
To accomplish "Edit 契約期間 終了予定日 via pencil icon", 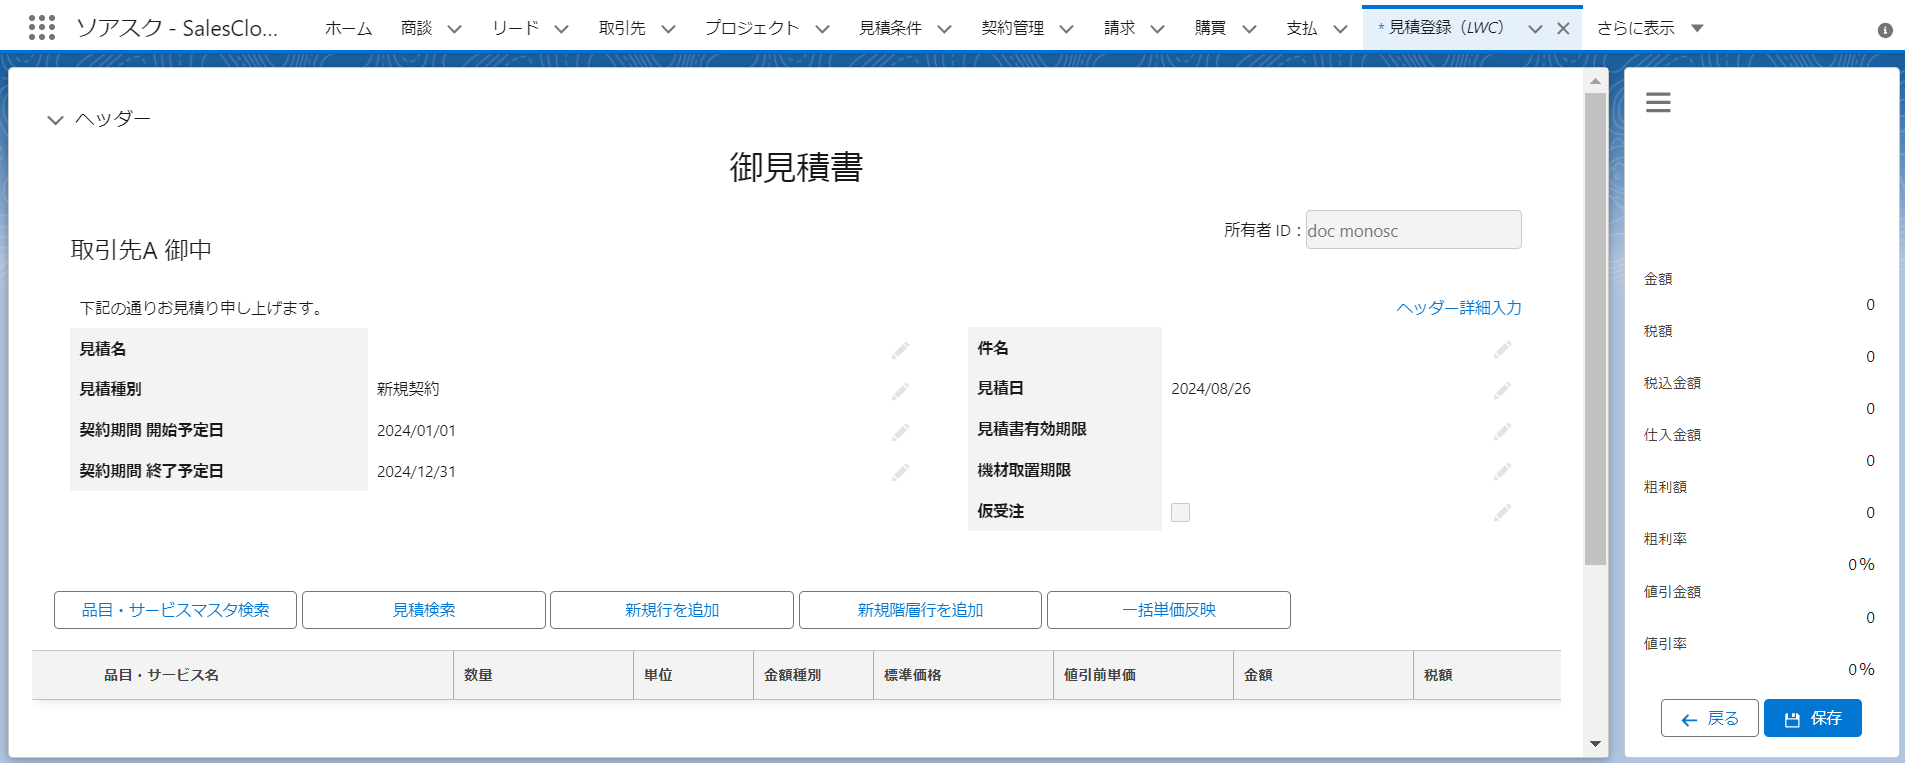I will tap(900, 472).
